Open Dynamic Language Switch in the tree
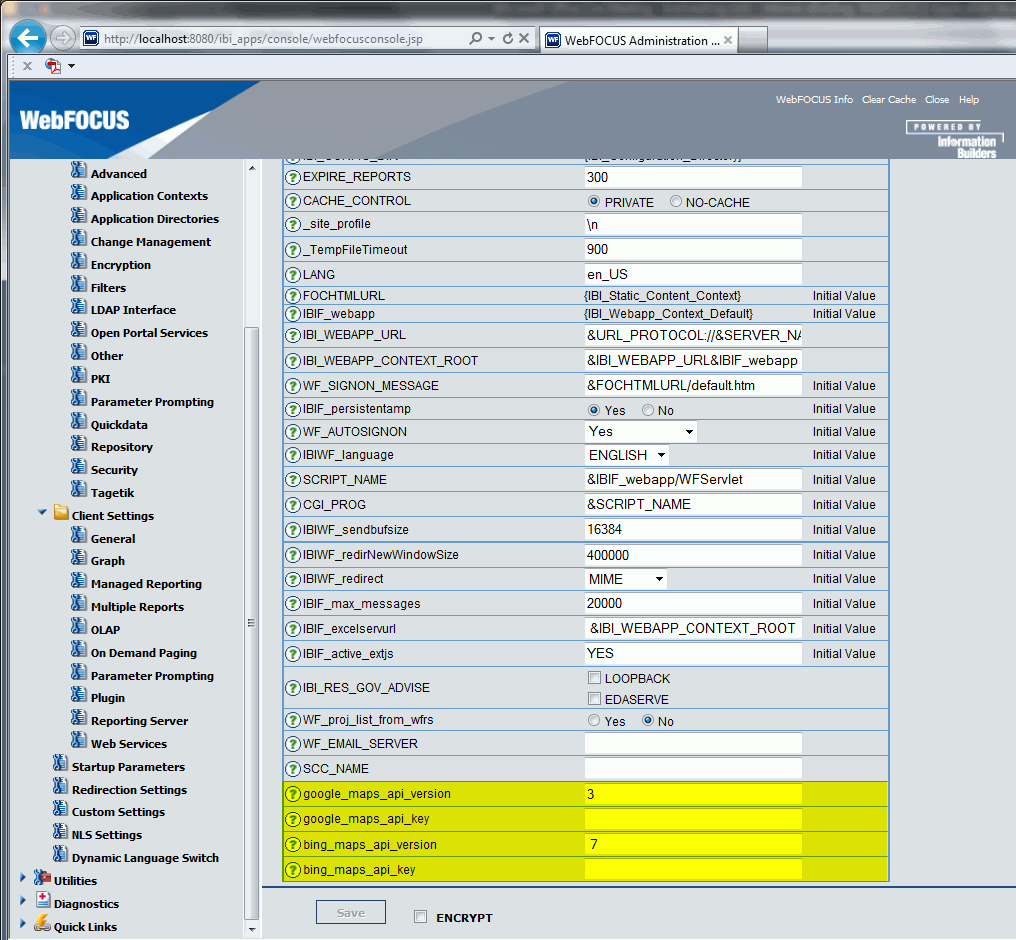1016x940 pixels. click(x=145, y=858)
